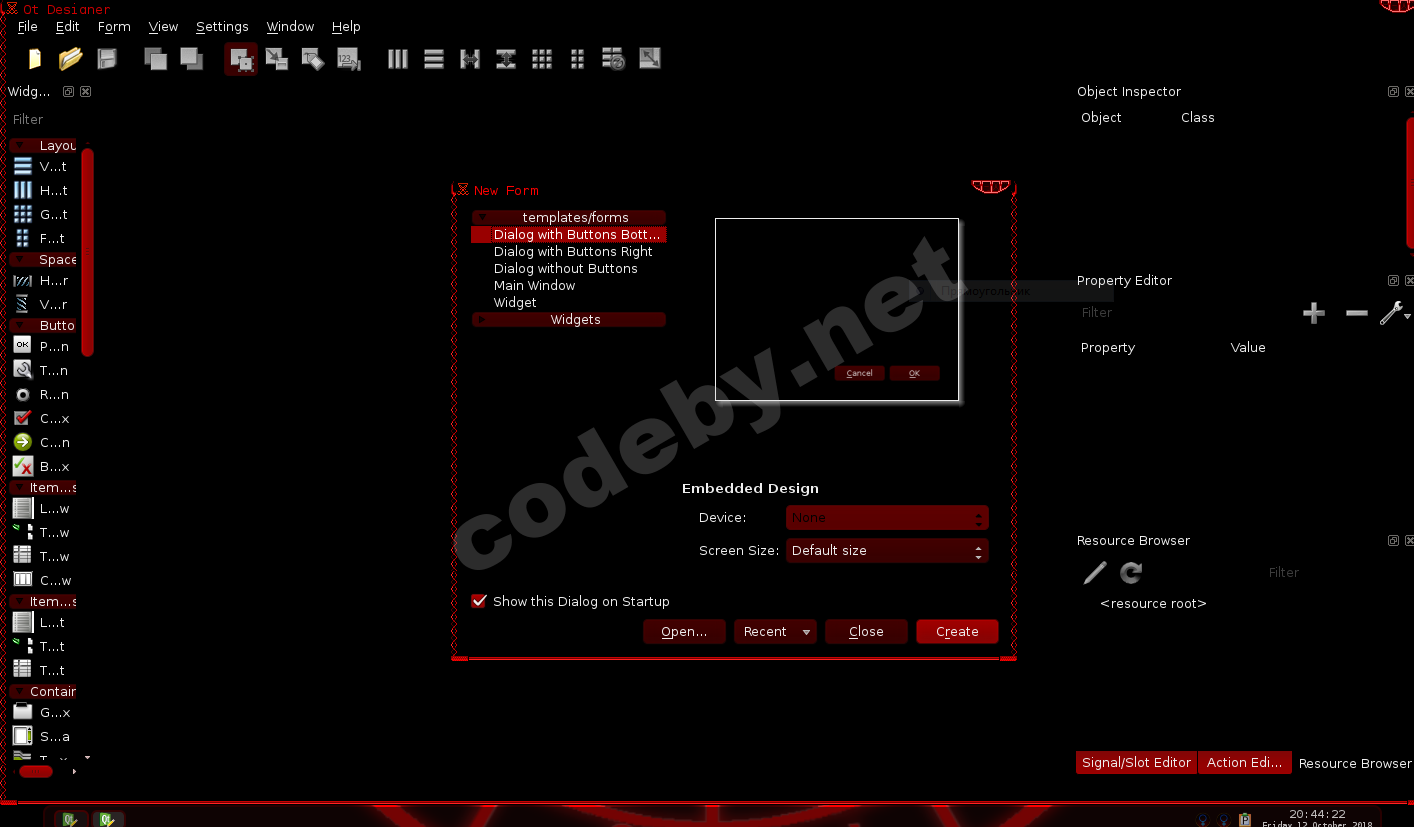Click the New Form toolbar icon
This screenshot has width=1414, height=827.
(x=35, y=59)
